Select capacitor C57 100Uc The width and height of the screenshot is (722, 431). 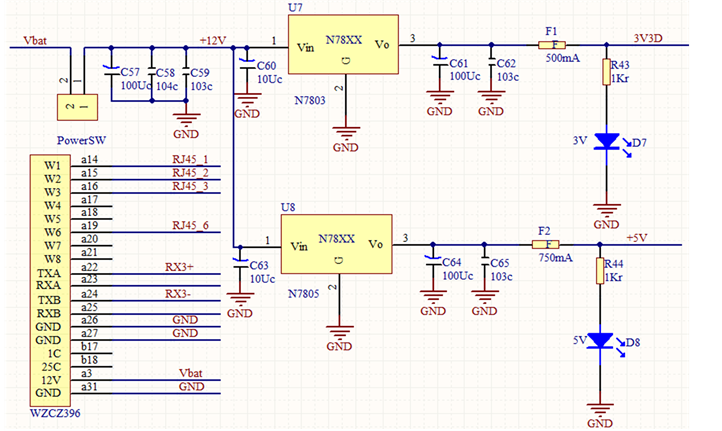(111, 72)
